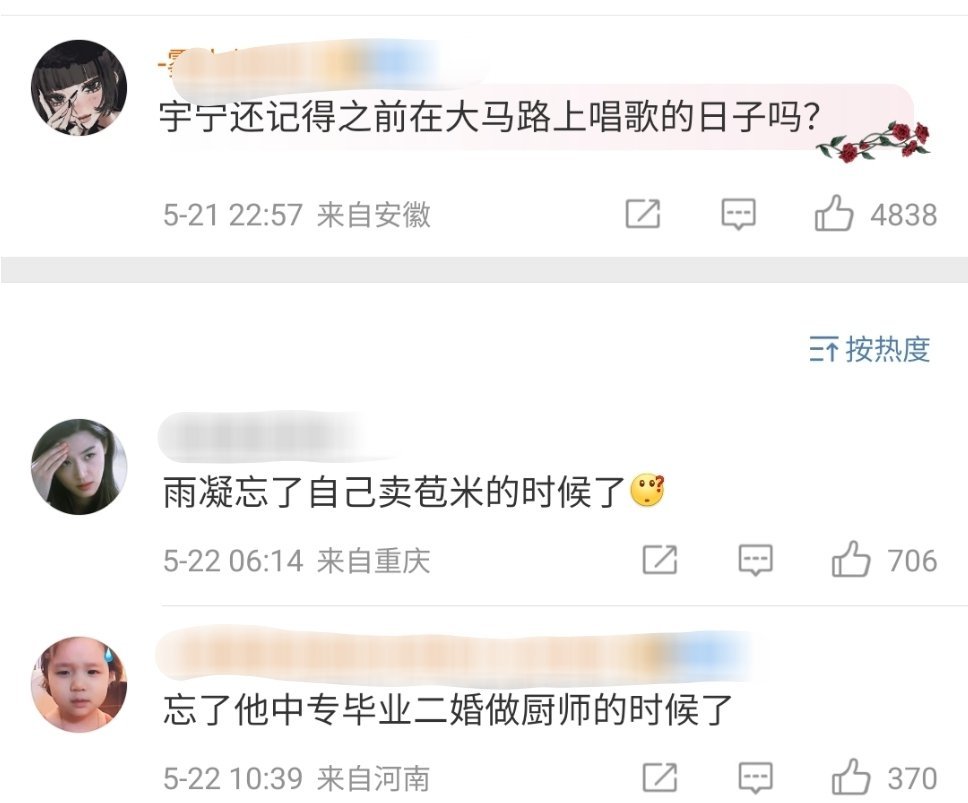Open the 按热度 sort dropdown

pos(870,349)
